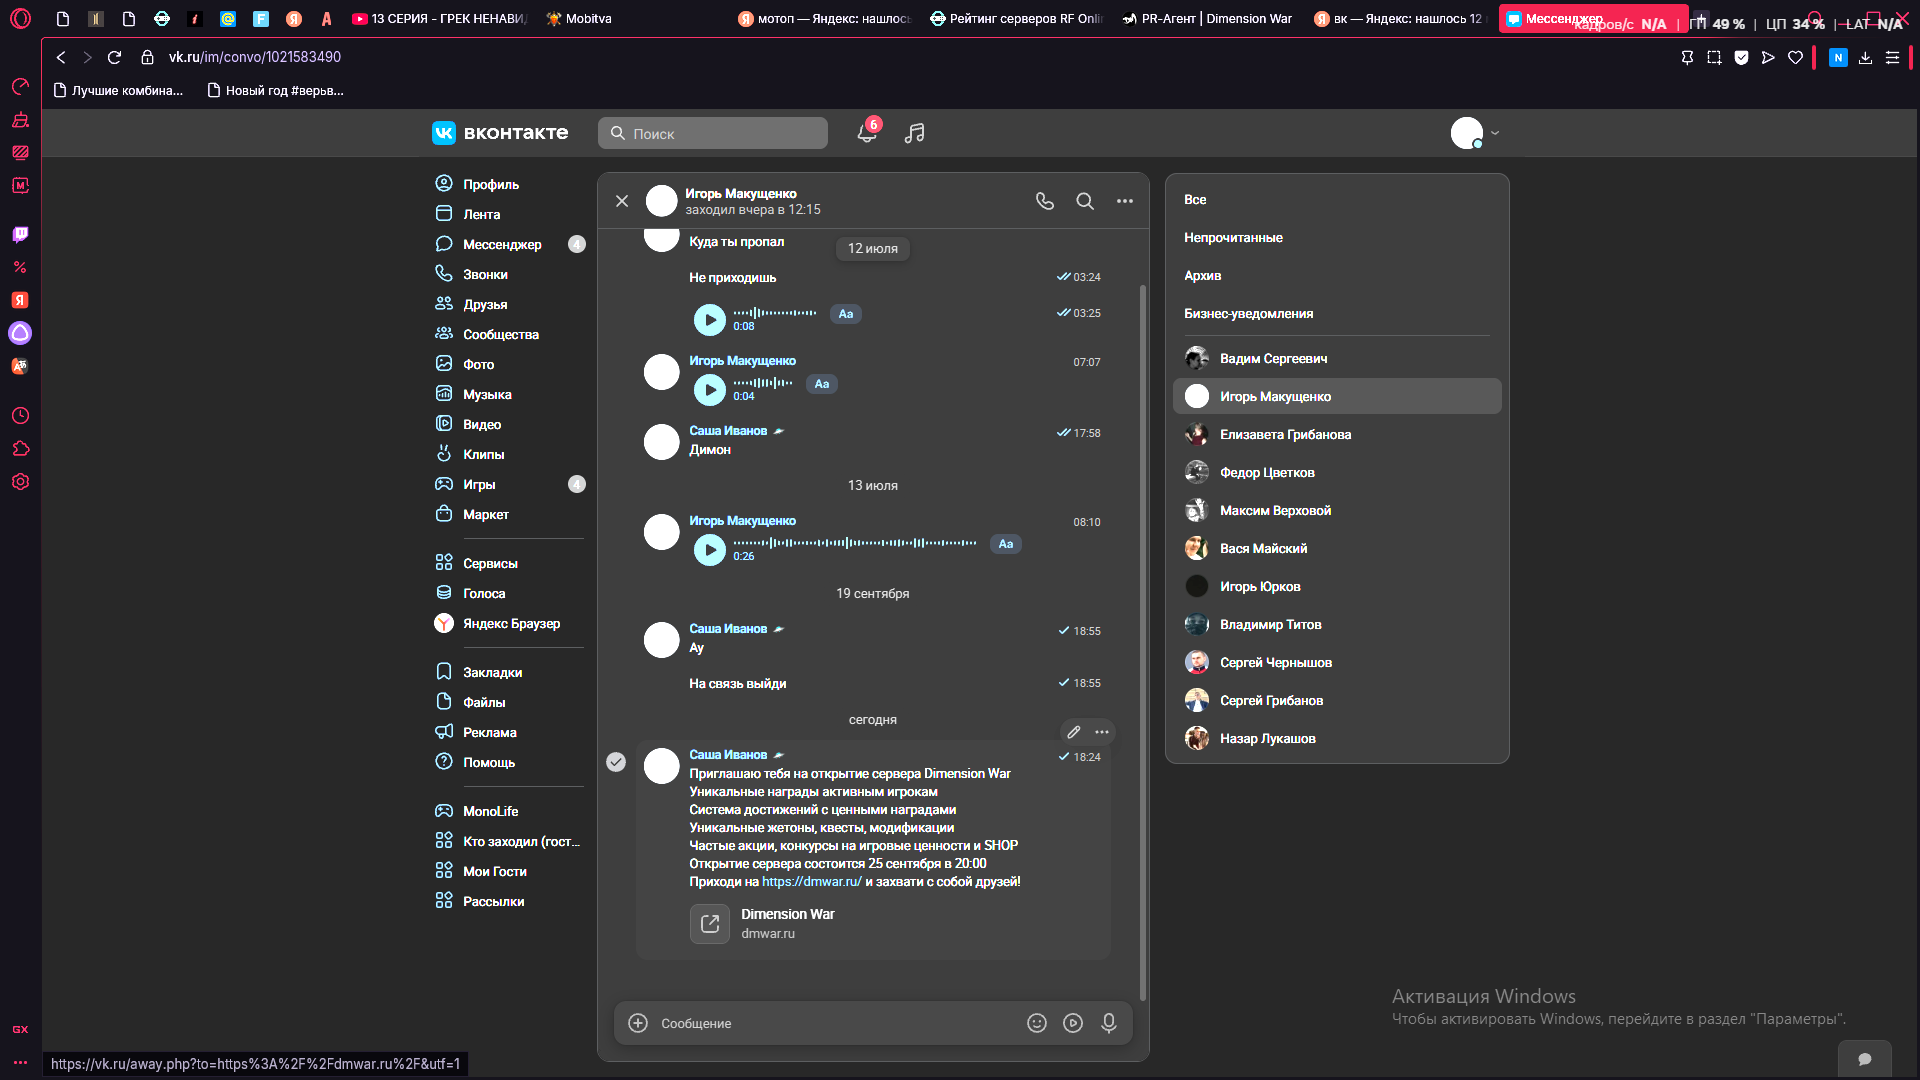Focus the Поиск search field
This screenshot has width=1920, height=1080.
[x=713, y=133]
